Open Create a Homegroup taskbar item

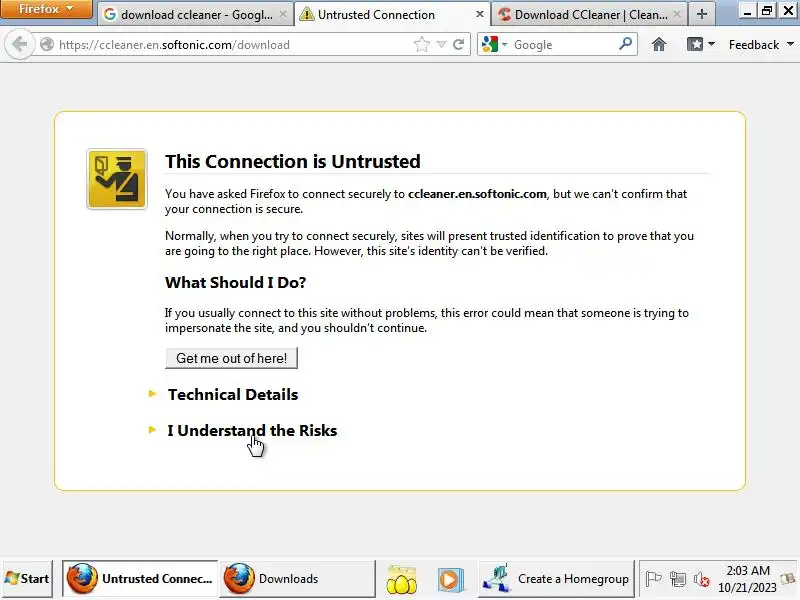[556, 579]
